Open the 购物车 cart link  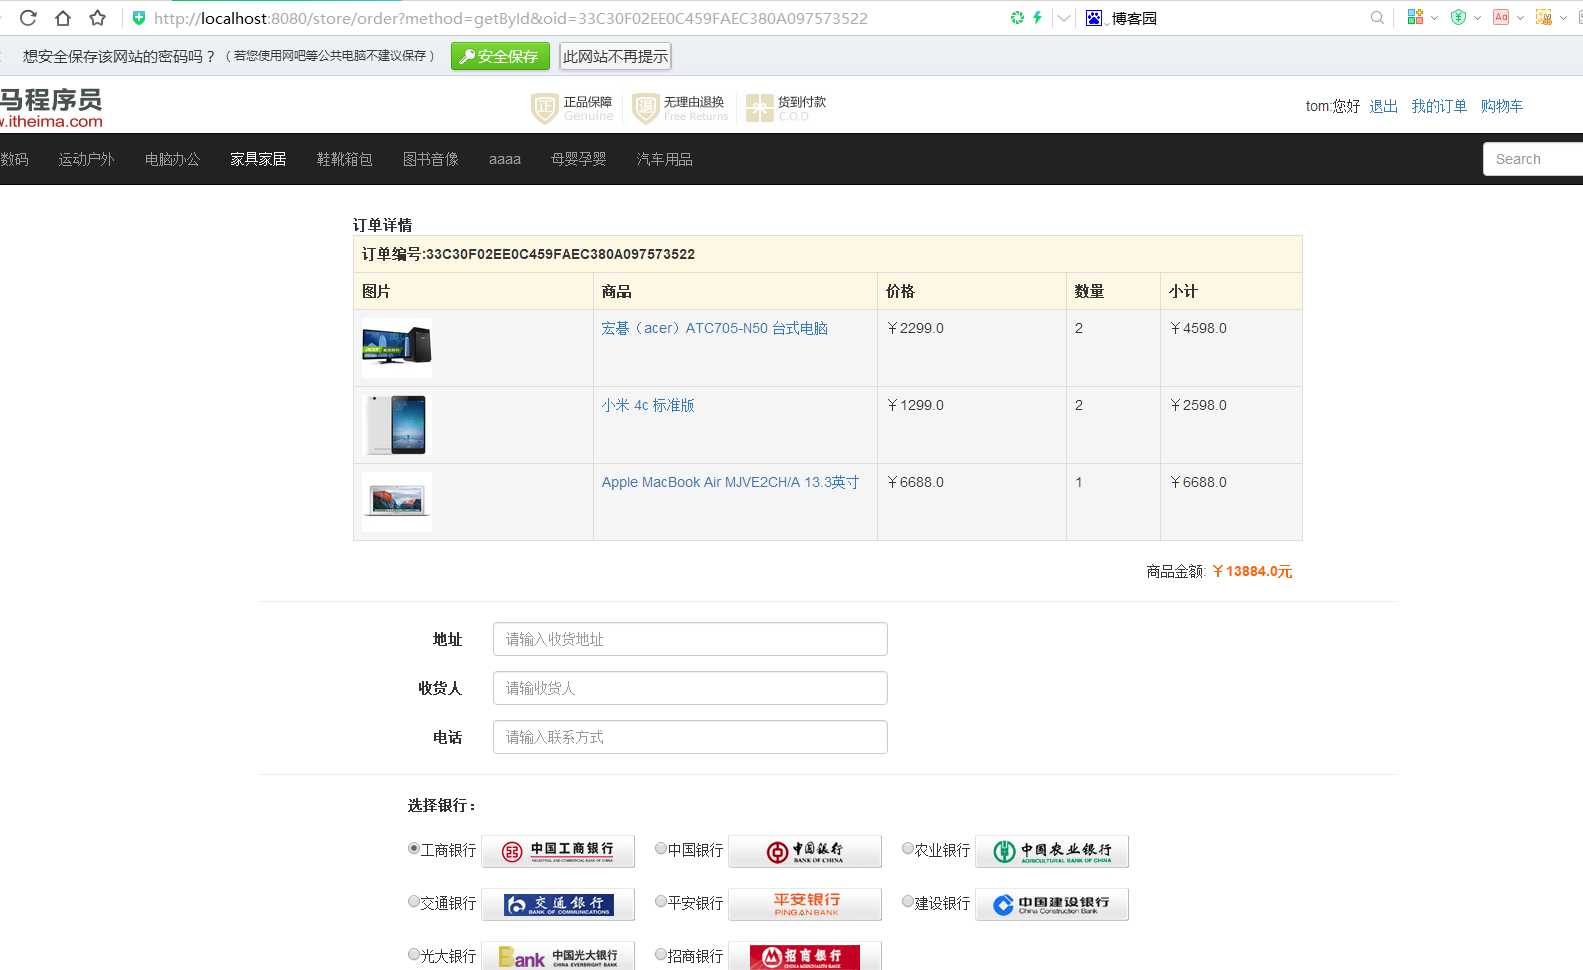click(x=1502, y=106)
